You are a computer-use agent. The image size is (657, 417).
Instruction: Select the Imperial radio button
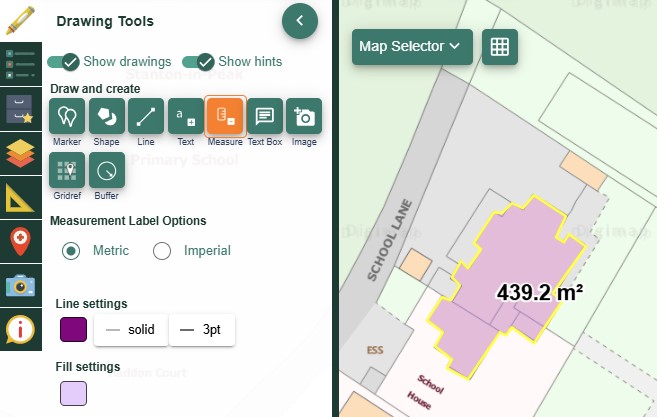tap(162, 251)
